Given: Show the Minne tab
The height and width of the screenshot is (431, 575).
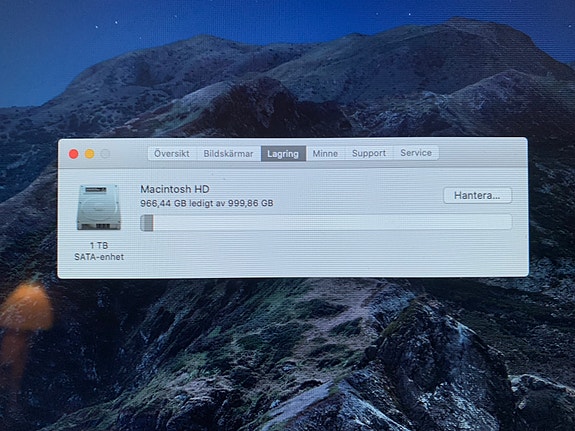Looking at the screenshot, I should click(x=325, y=153).
